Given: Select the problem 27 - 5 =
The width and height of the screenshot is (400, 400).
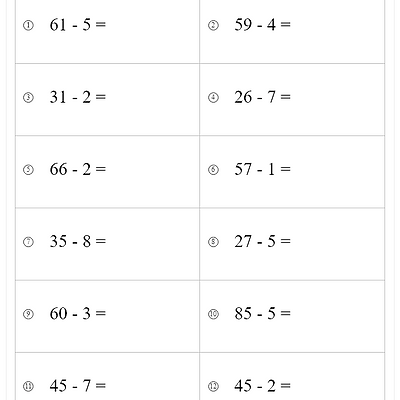Looking at the screenshot, I should tap(262, 241).
